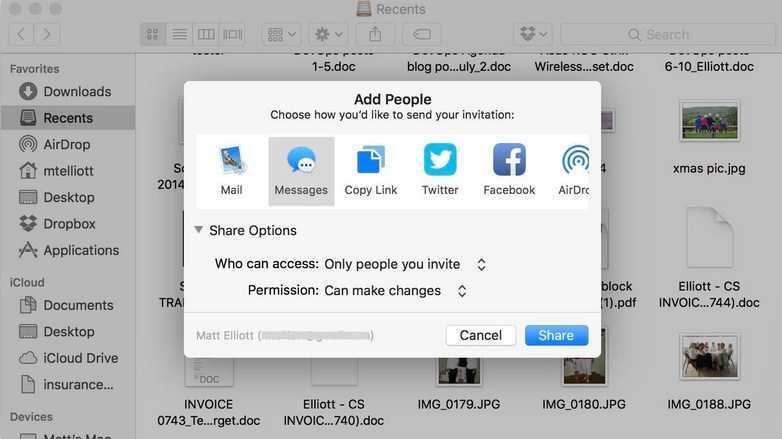Image resolution: width=782 pixels, height=439 pixels.
Task: Select the blog po...uly_2.doc file name
Action: pyautogui.click(x=459, y=66)
